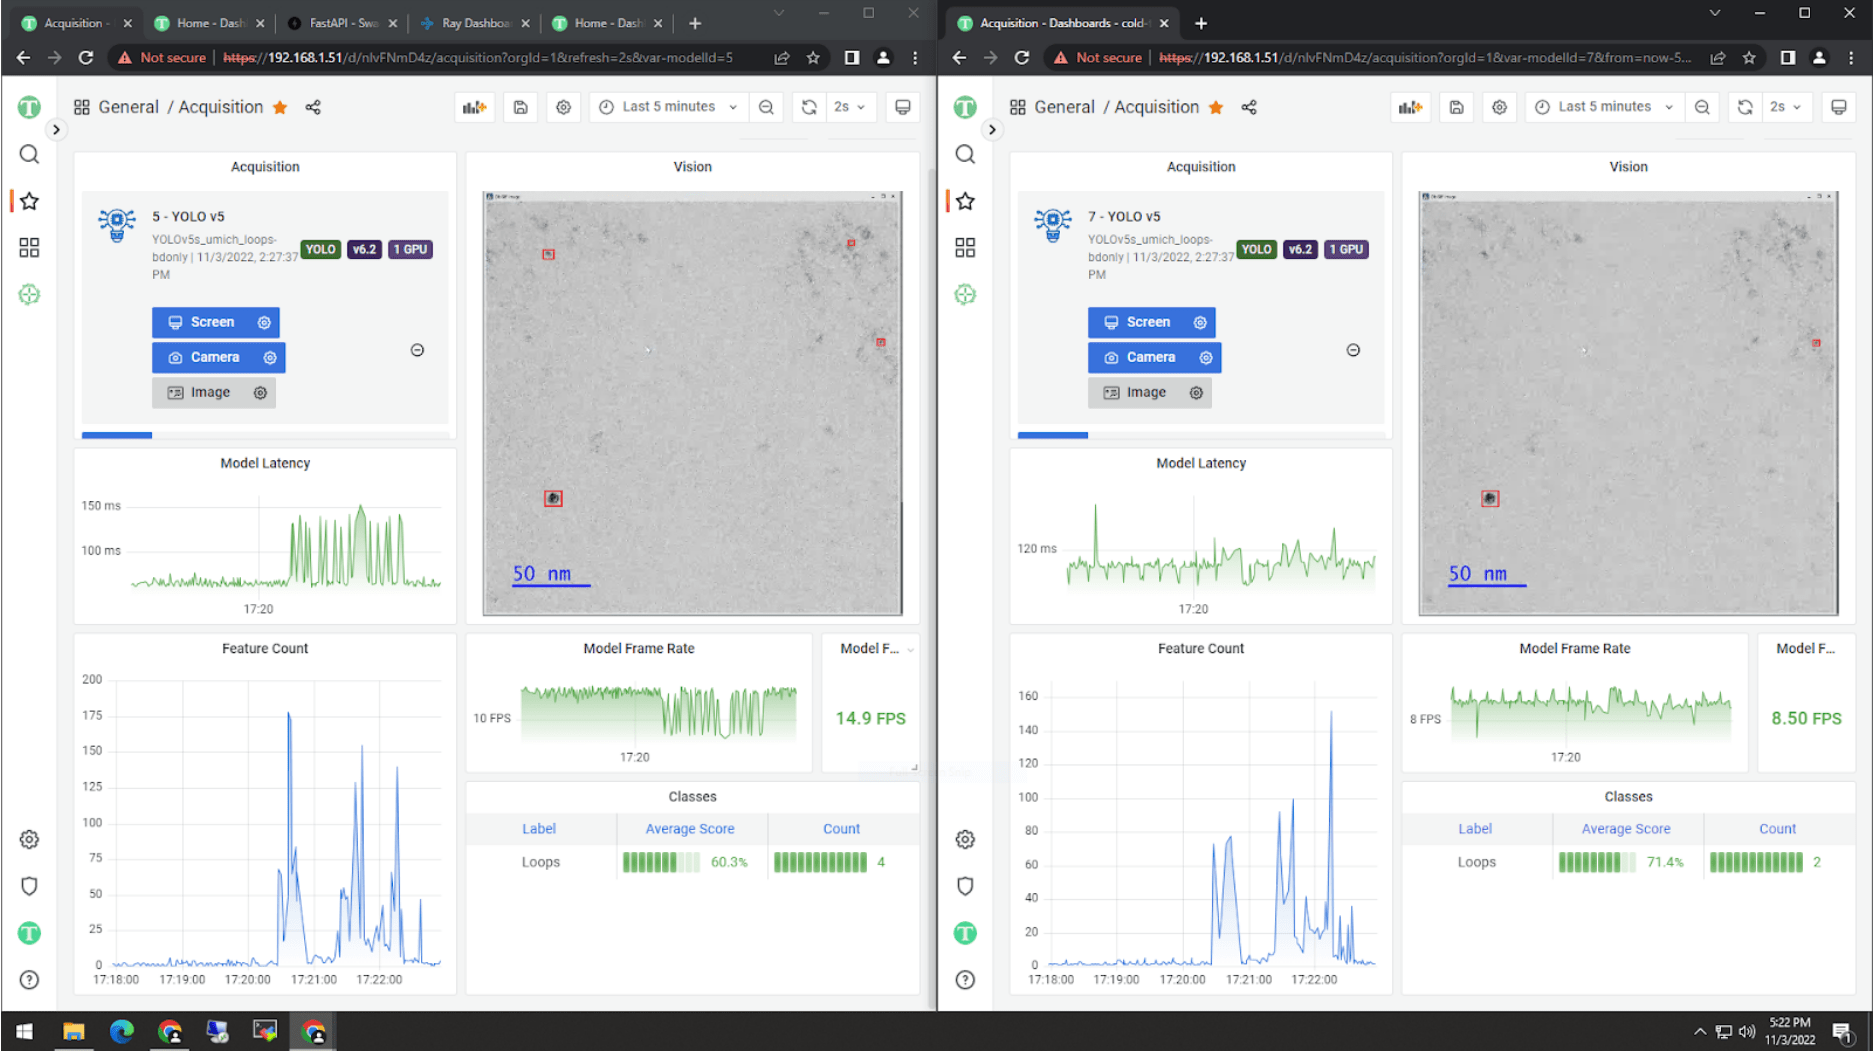Image resolution: width=1876 pixels, height=1054 pixels.
Task: Open dashboard settings with the gear icon
Action: click(563, 107)
